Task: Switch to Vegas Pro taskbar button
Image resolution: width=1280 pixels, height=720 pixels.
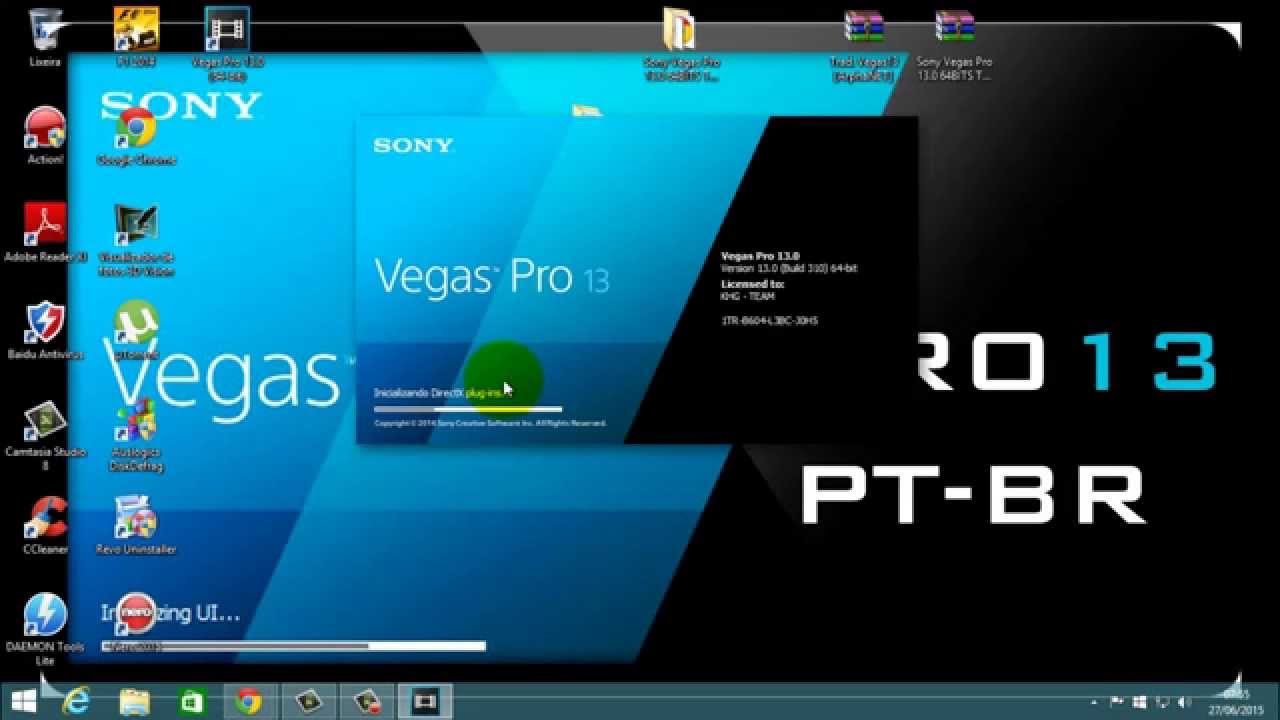Action: click(425, 701)
